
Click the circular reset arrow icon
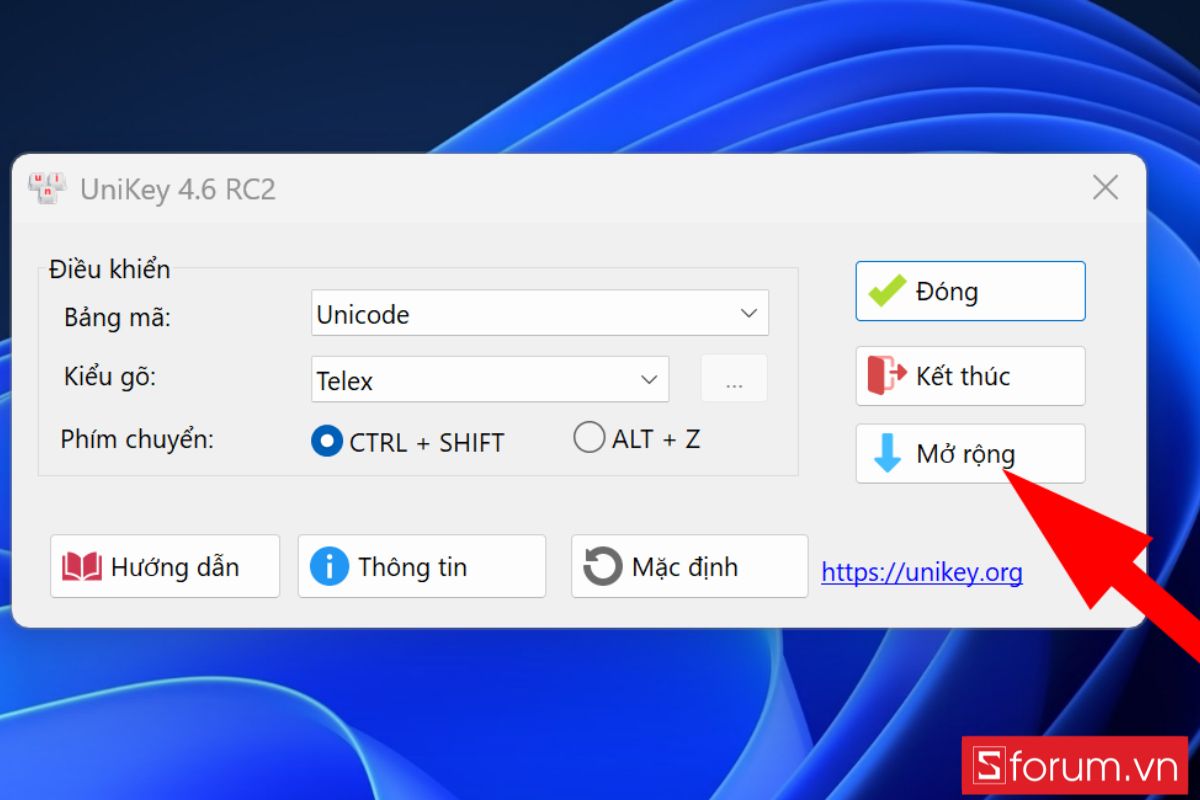coord(603,566)
